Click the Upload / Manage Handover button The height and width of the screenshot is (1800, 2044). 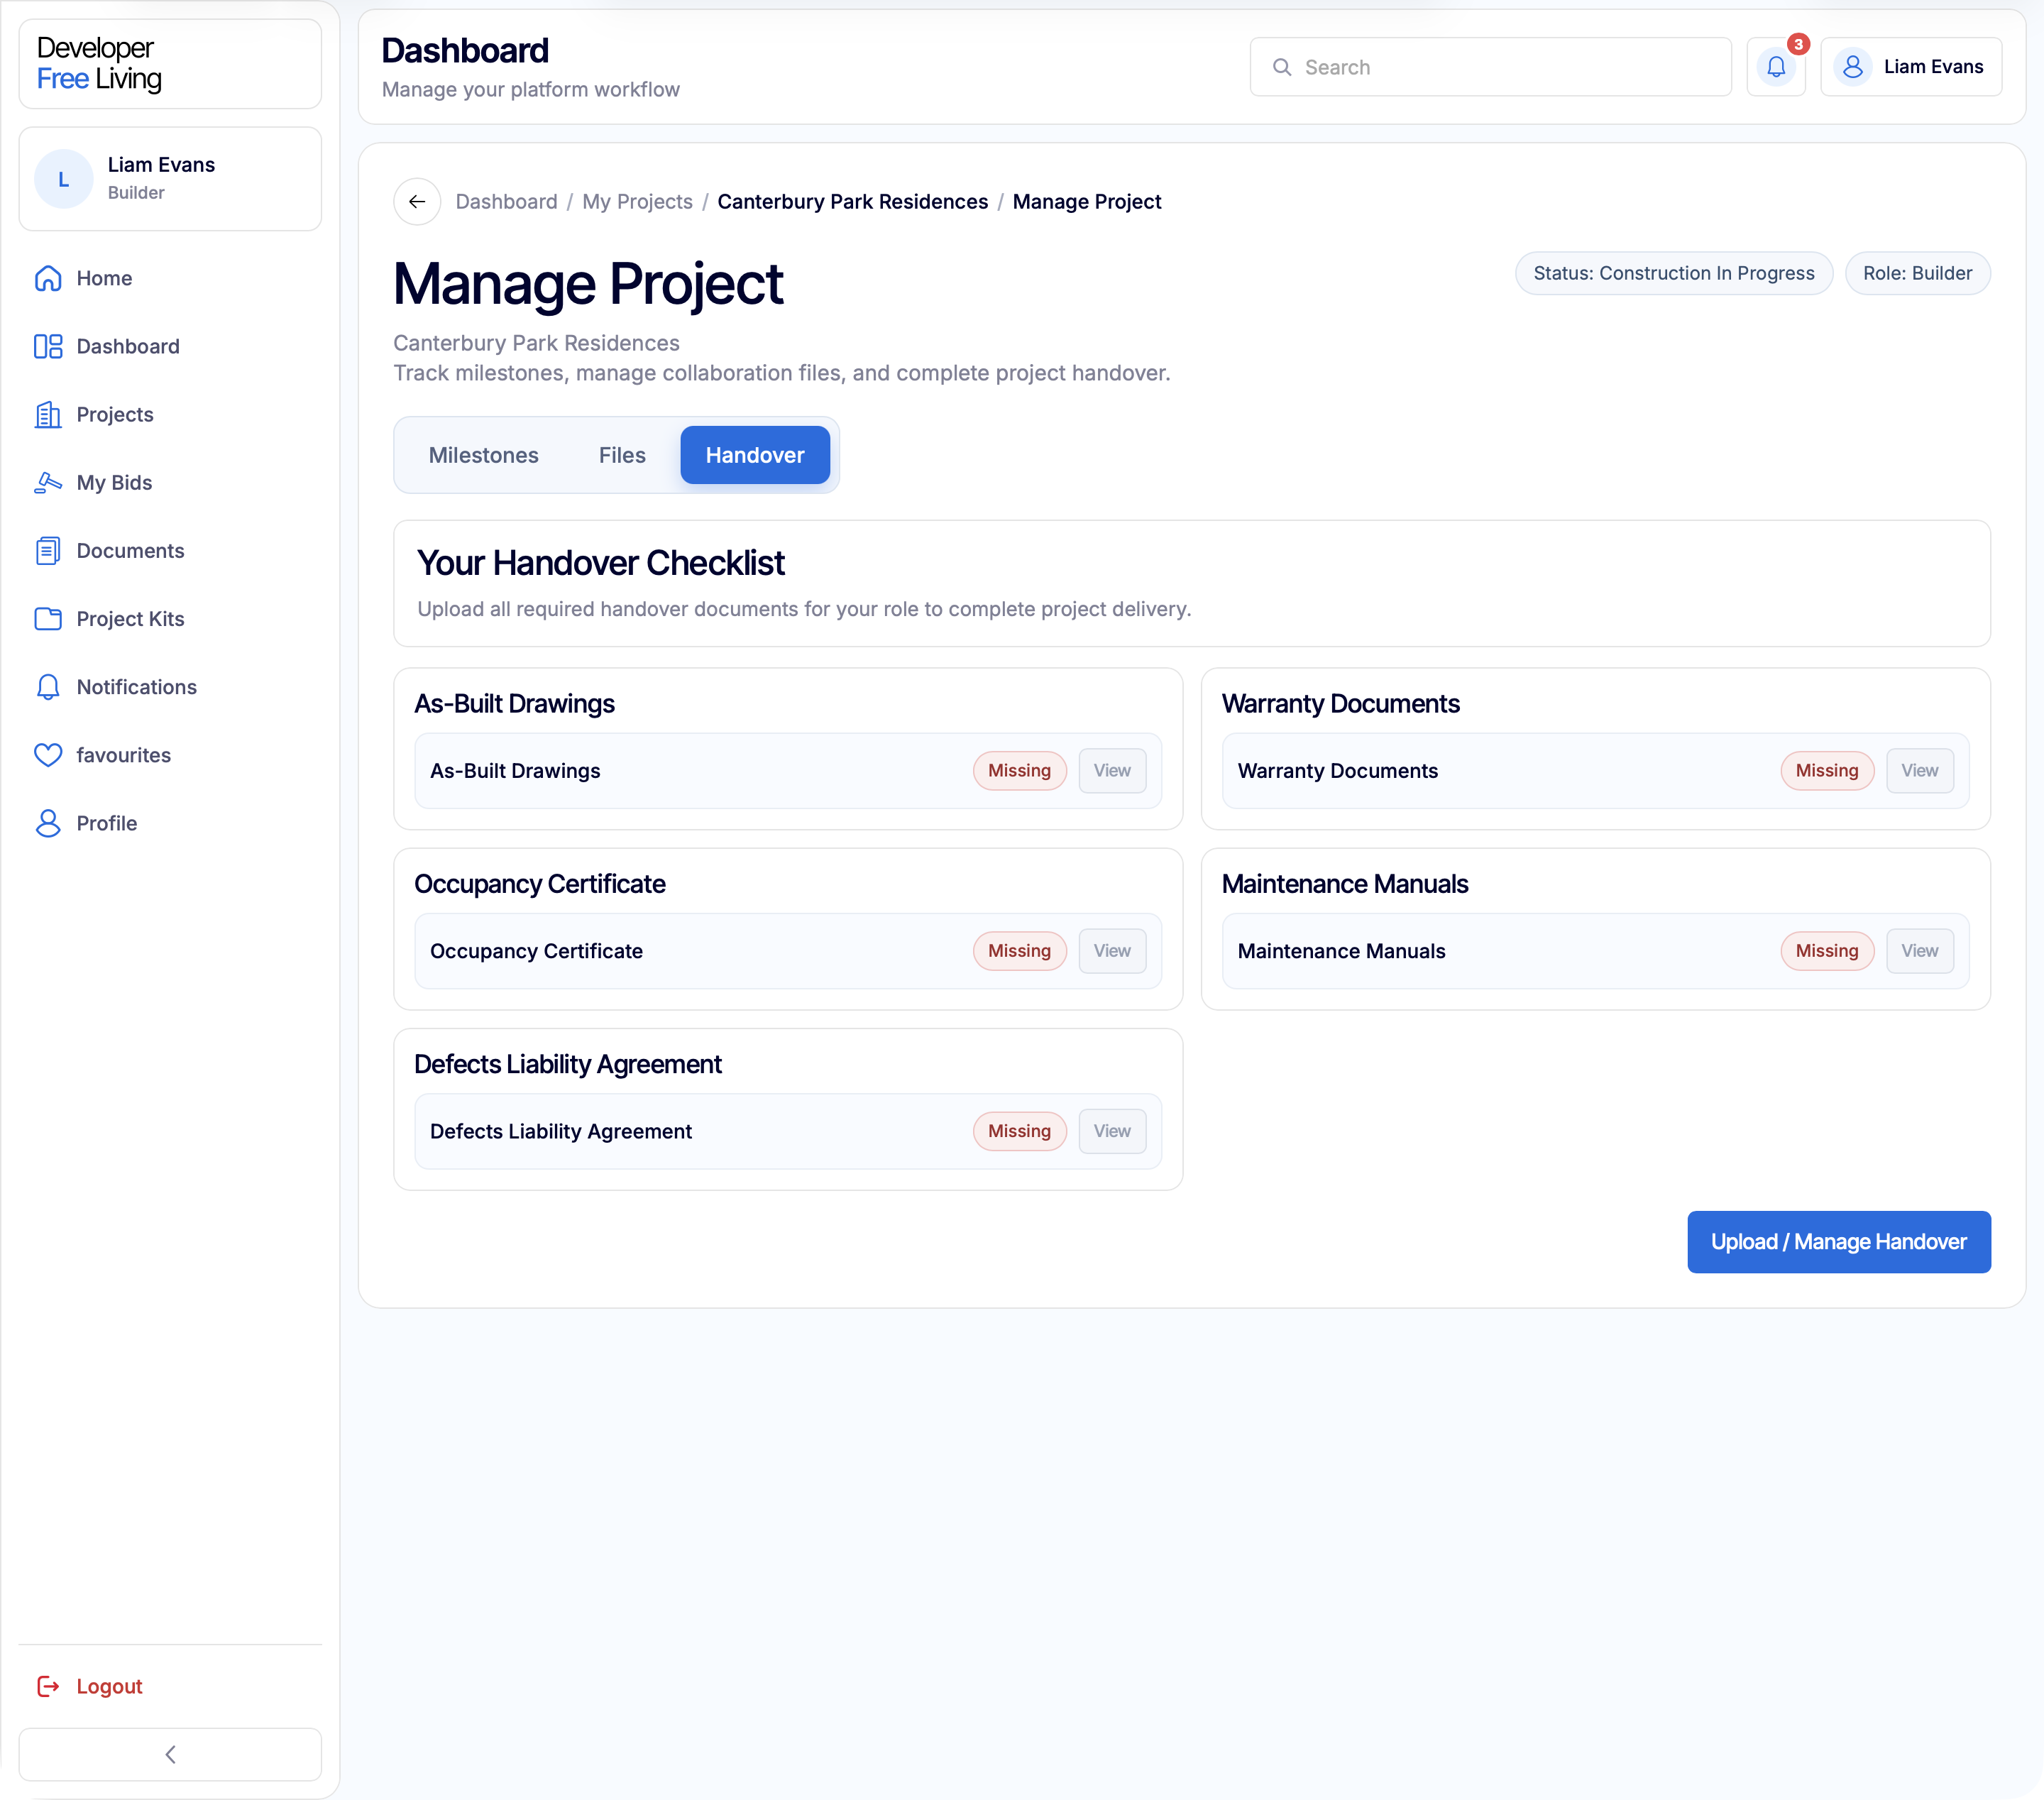pos(1838,1242)
